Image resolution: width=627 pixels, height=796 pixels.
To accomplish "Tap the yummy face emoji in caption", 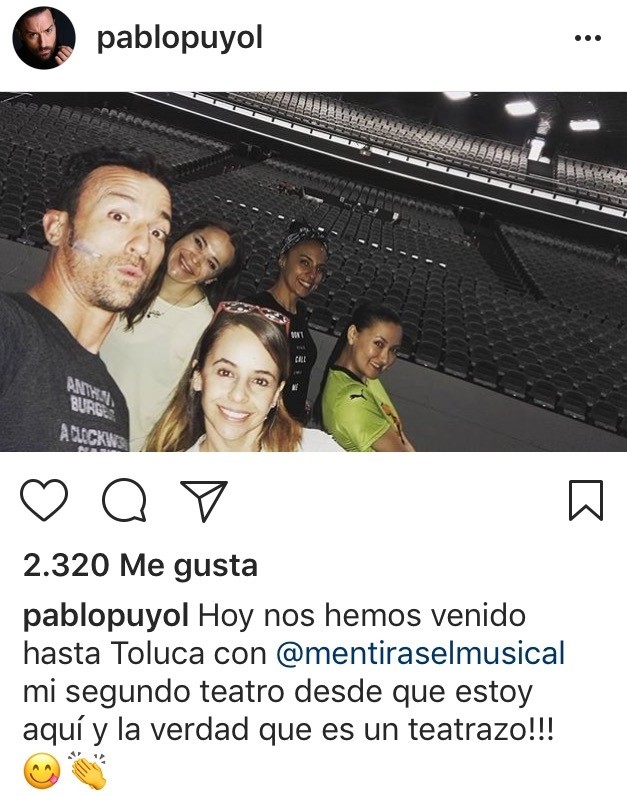I will point(42,771).
